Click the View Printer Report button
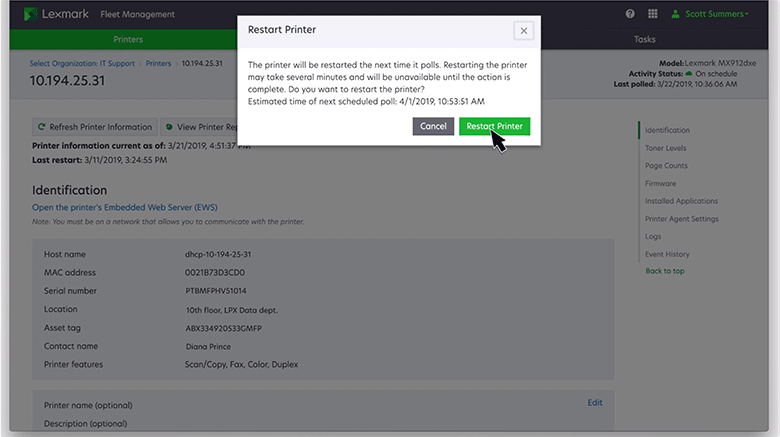Viewport: 780px width, 437px height. 198,127
